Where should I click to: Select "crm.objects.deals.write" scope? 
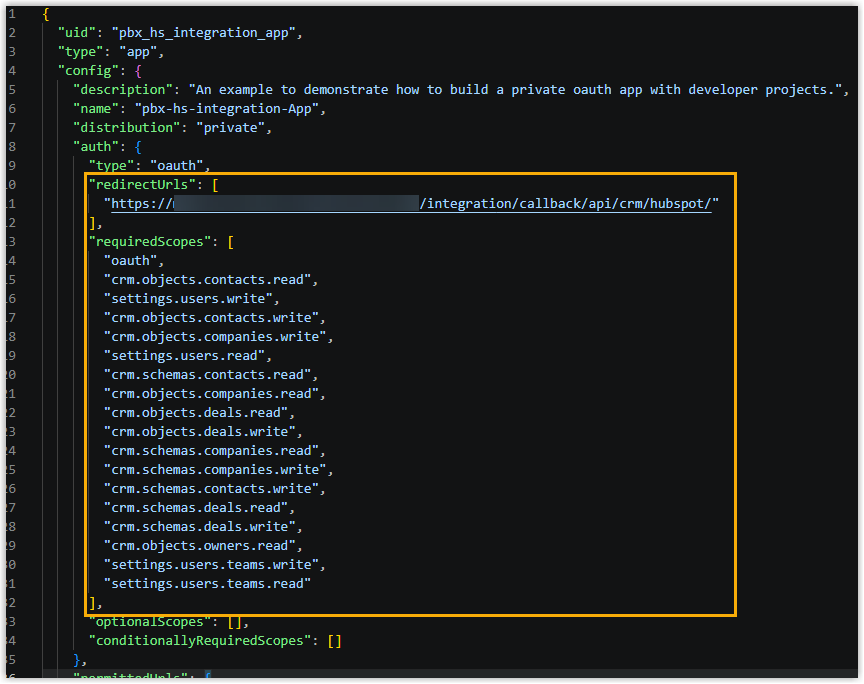coord(200,432)
